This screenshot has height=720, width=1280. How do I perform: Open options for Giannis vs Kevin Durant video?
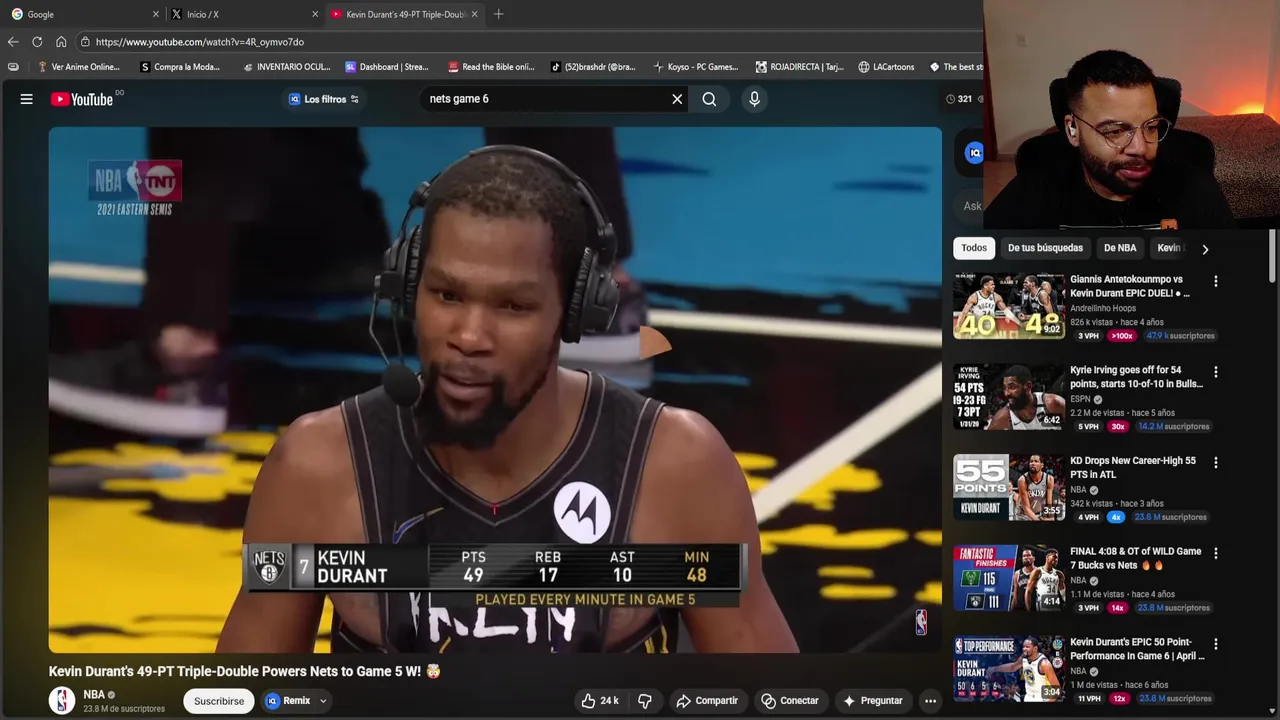point(1216,282)
